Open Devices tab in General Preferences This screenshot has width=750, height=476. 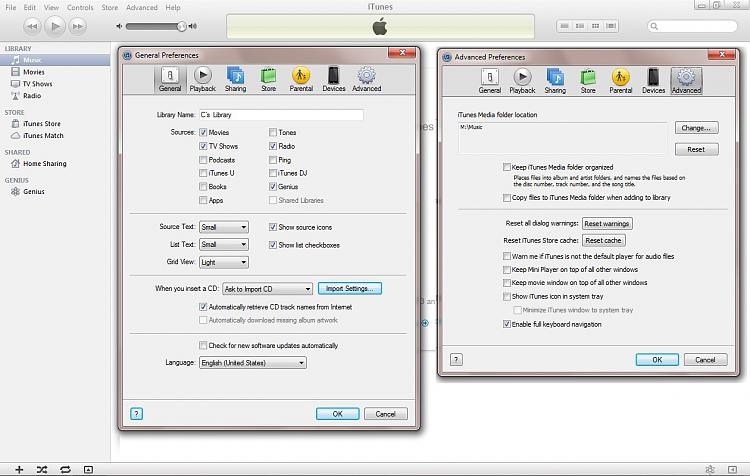333,79
